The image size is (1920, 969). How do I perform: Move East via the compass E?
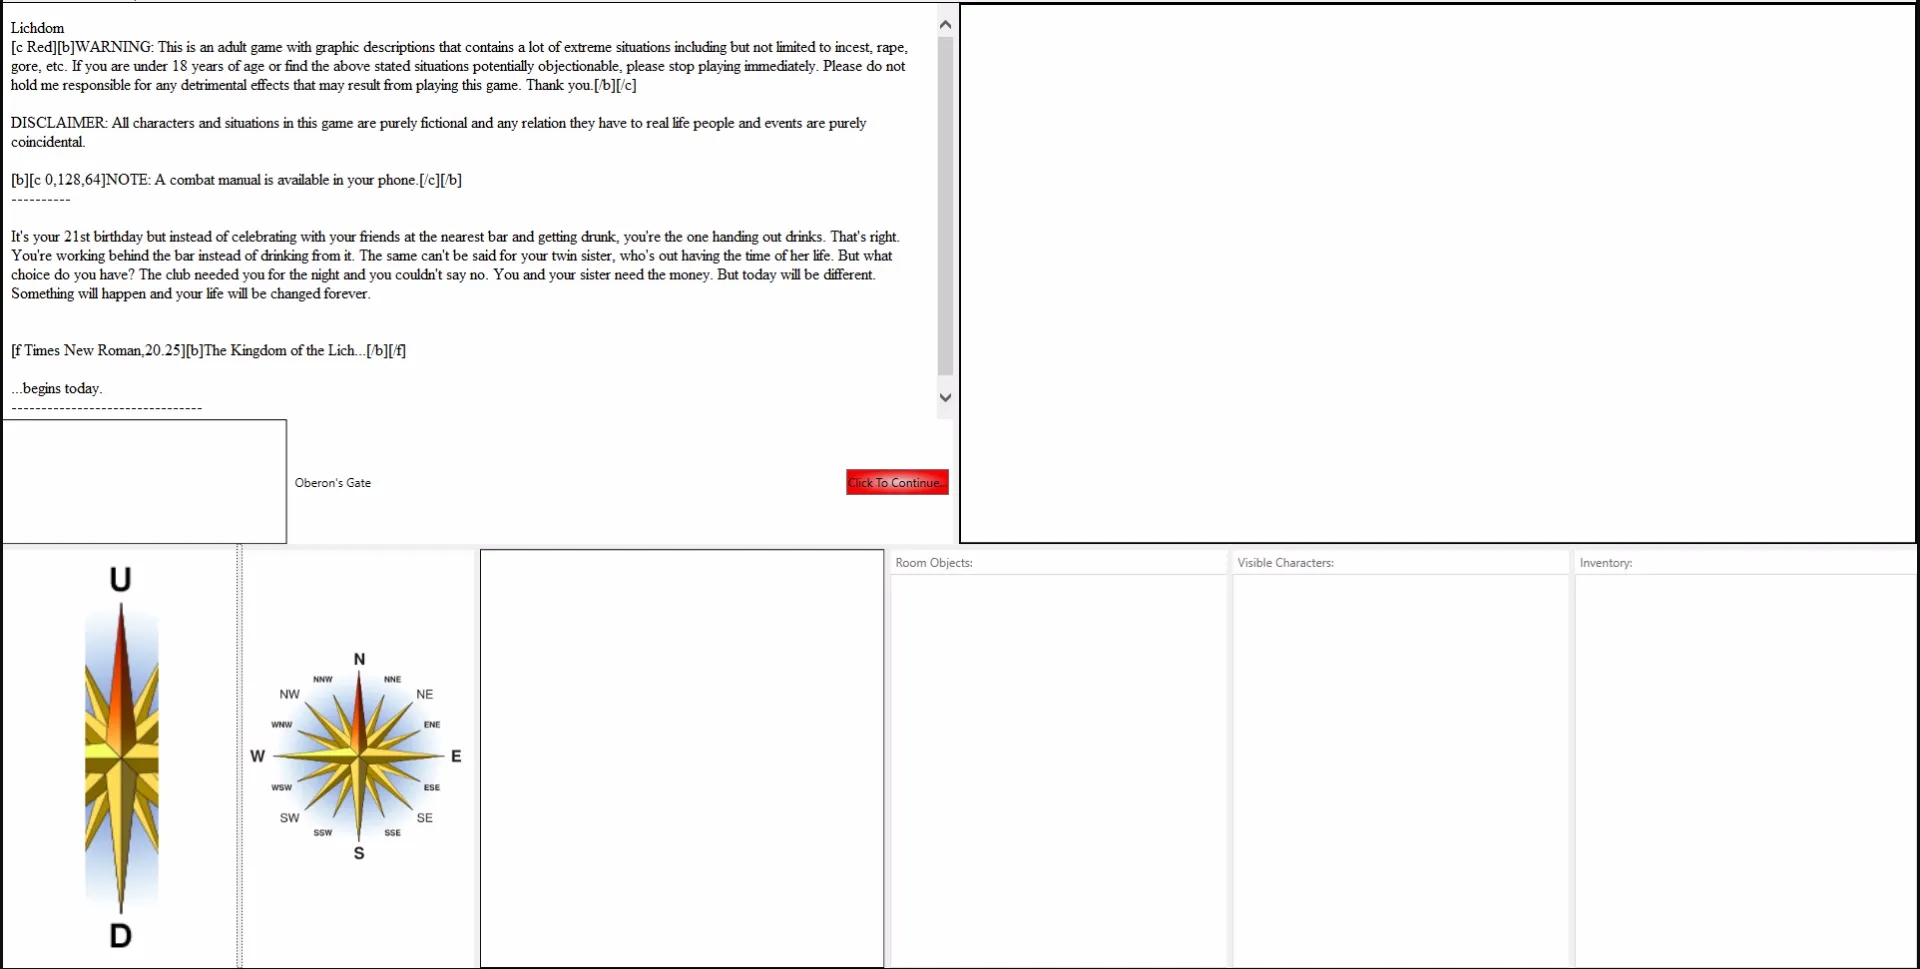click(x=456, y=756)
